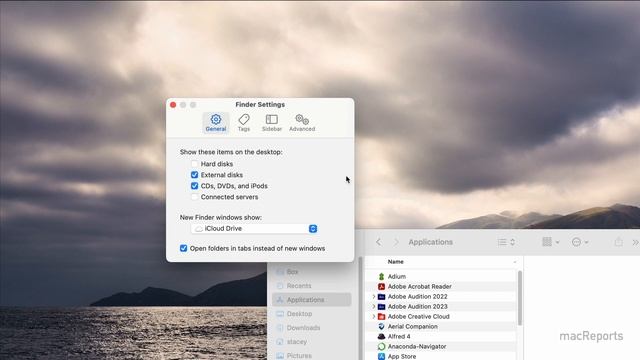Select the Adobe Creative Cloud folder icon
This screenshot has height=360, width=640.
[381, 316]
